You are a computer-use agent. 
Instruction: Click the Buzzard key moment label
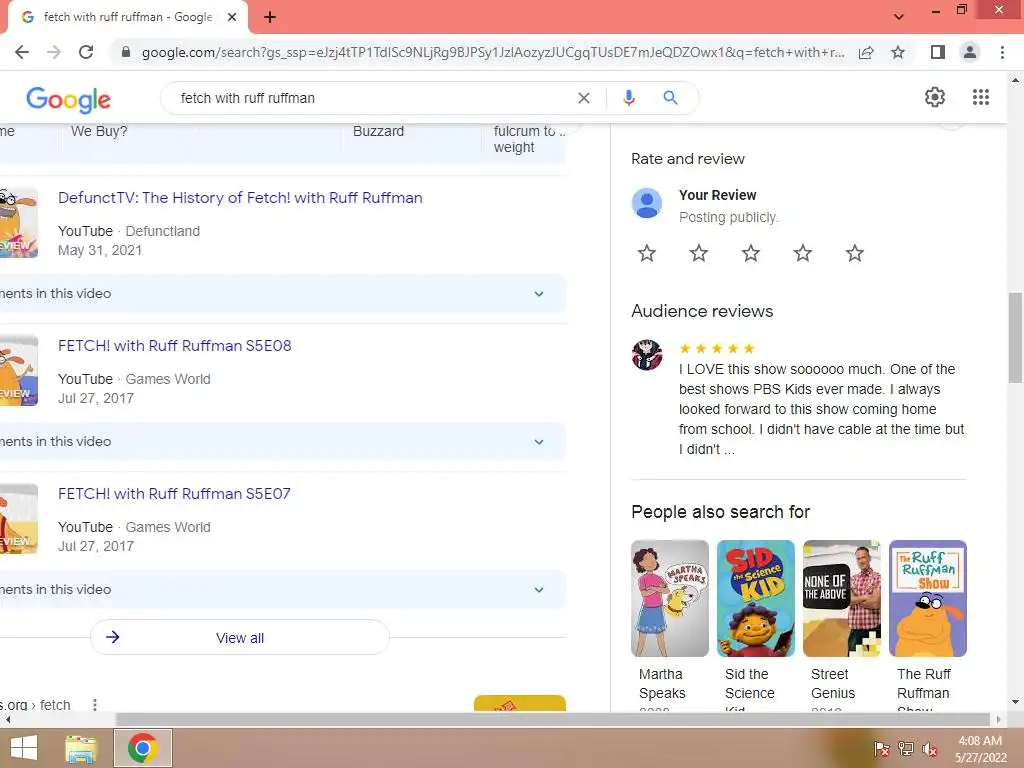378,131
